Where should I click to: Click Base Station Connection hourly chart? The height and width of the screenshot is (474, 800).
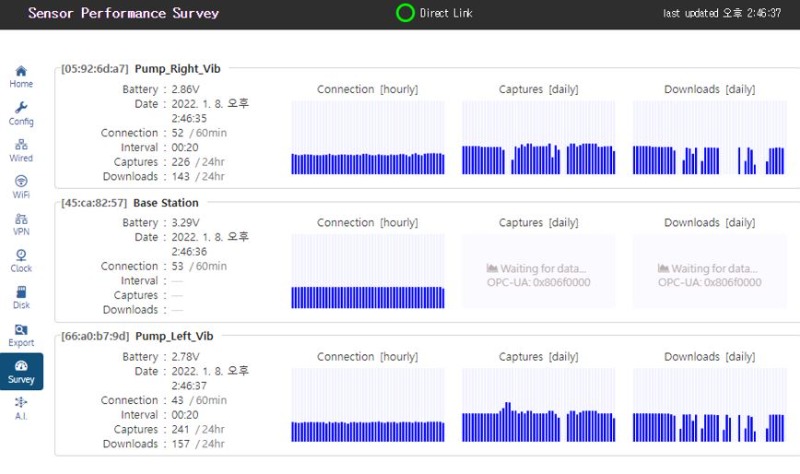coord(368,271)
